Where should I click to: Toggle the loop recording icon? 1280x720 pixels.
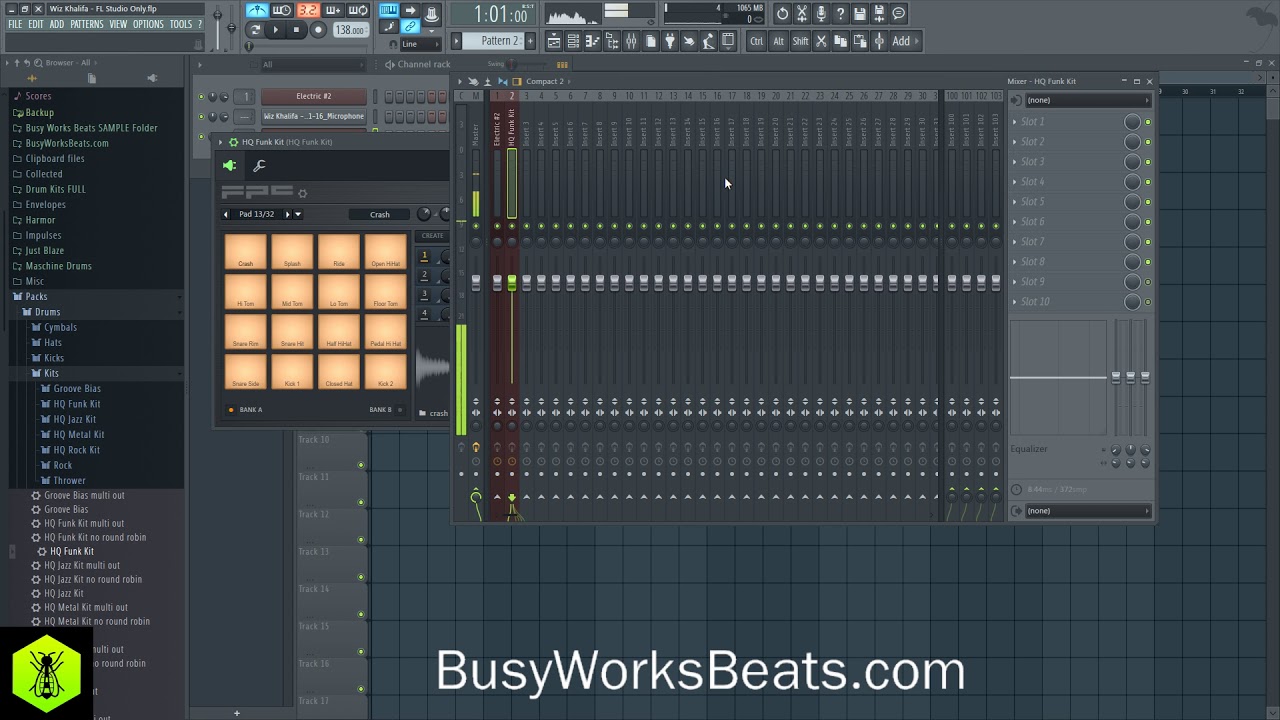(357, 11)
